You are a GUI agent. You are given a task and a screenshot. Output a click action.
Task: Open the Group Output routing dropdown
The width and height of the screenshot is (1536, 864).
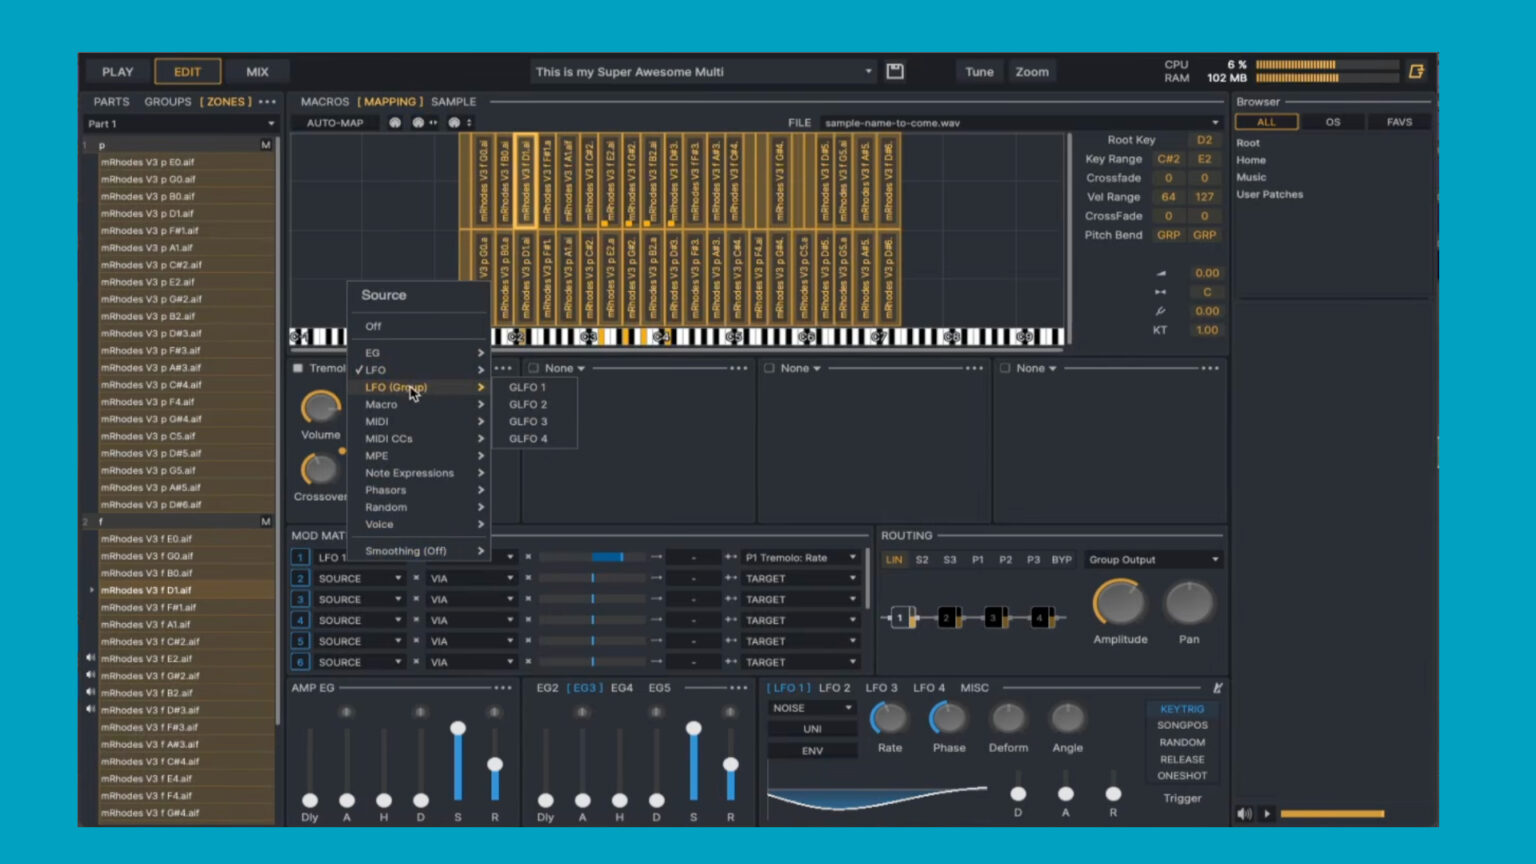click(1152, 559)
